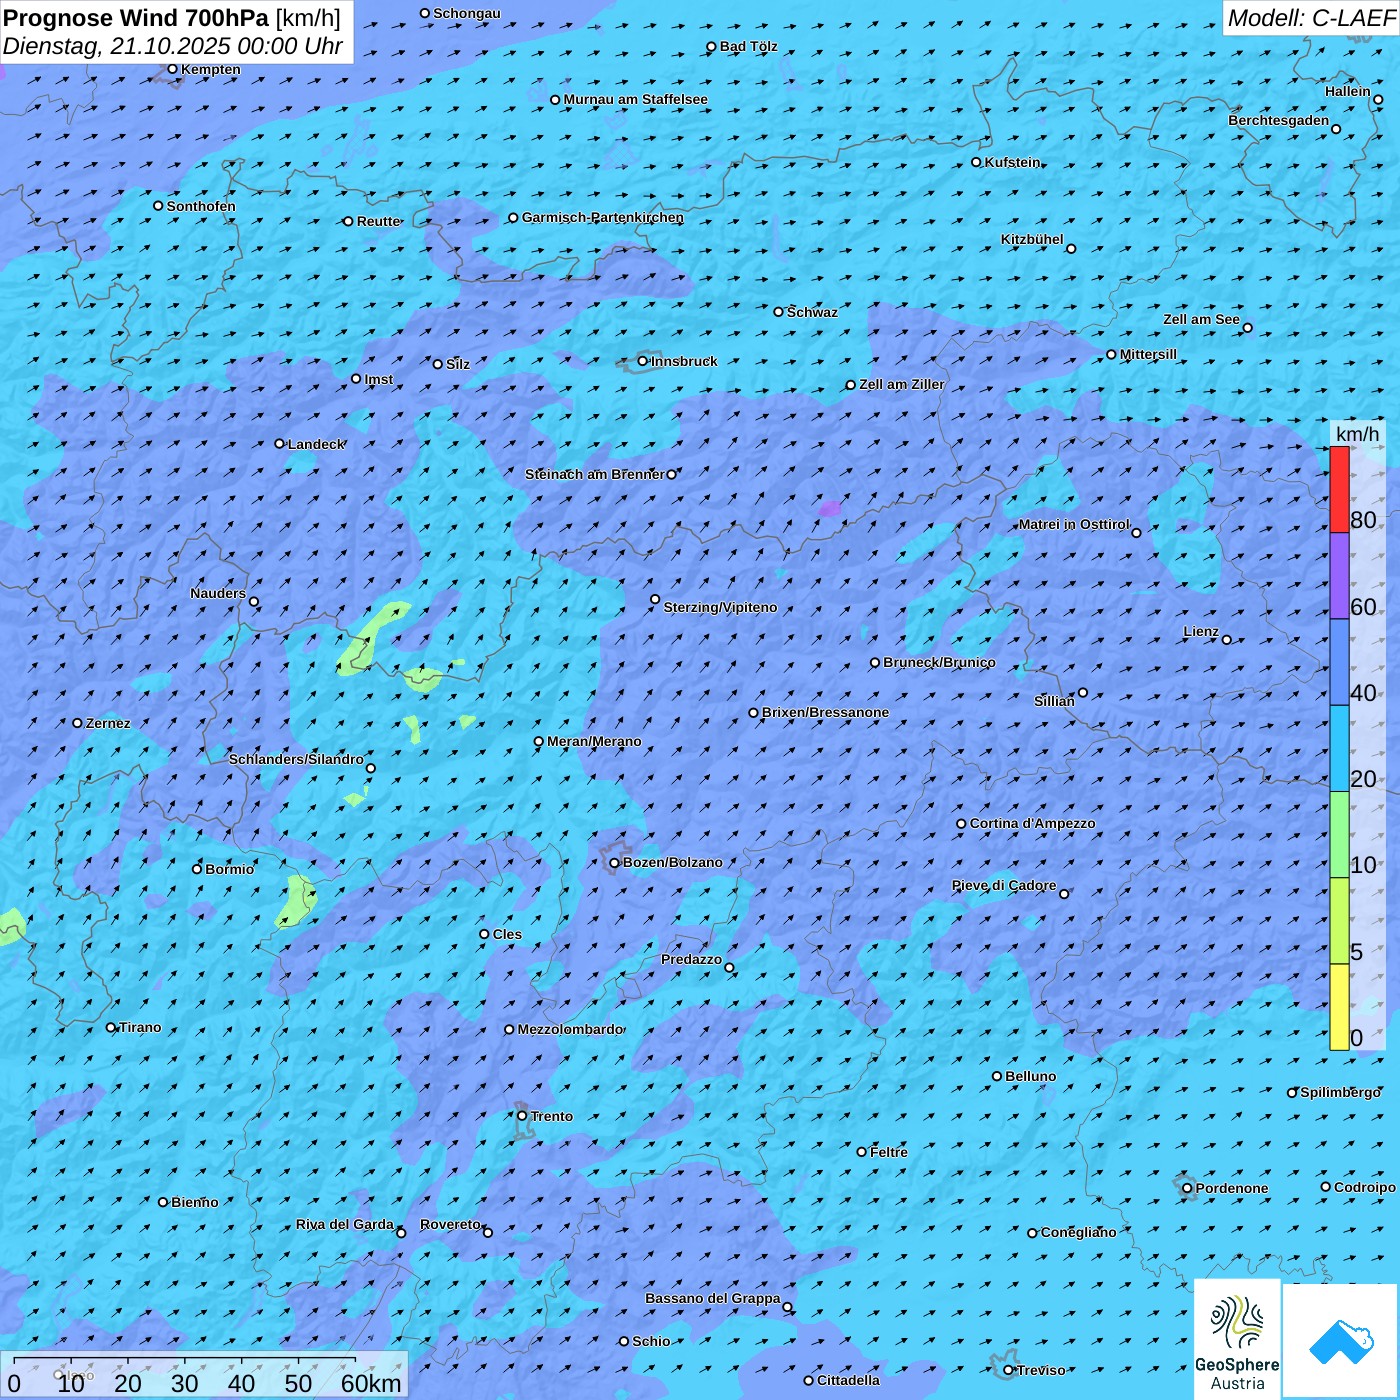
Task: Click the '60km' scale bar label
Action: click(371, 1383)
